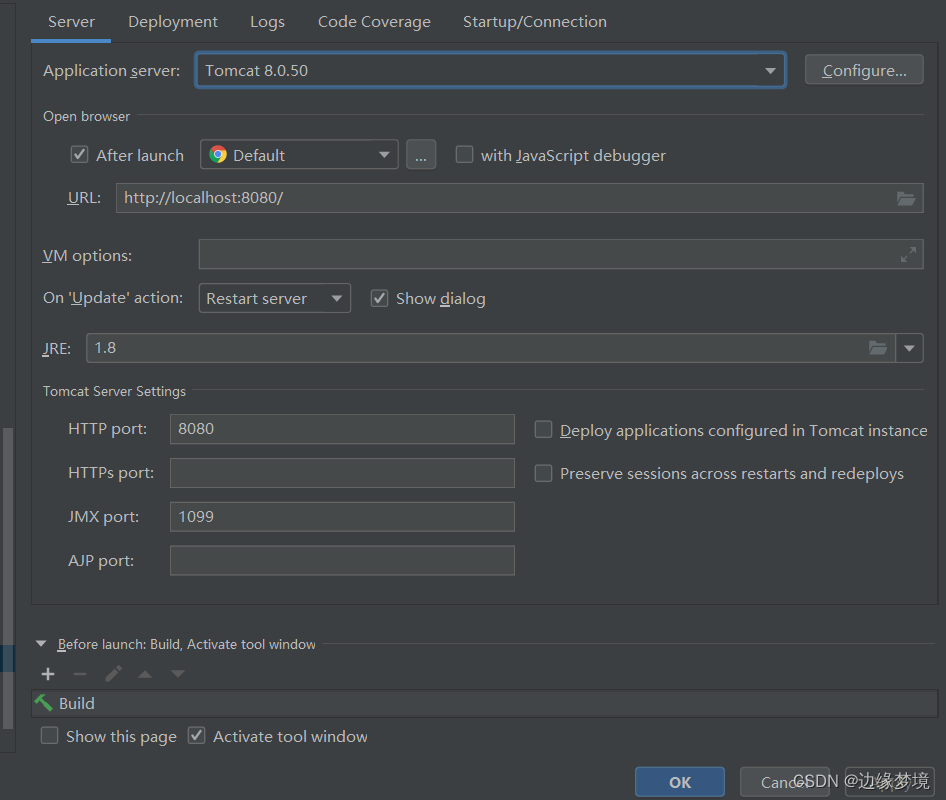Open the JRE folder browse icon
Screen dimensions: 946x800
(x=878, y=348)
